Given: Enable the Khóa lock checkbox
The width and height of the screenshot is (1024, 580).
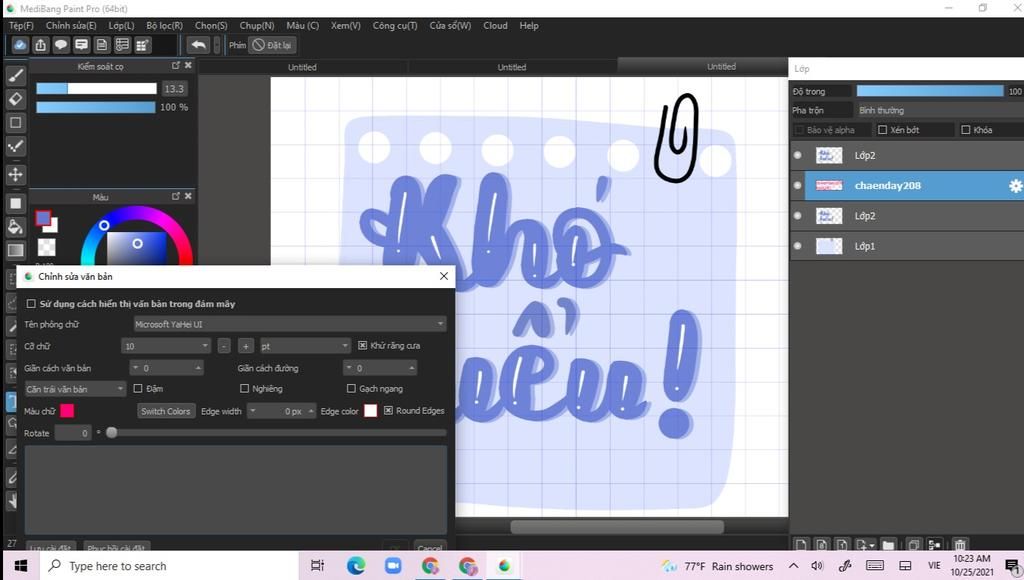Looking at the screenshot, I should click(966, 130).
